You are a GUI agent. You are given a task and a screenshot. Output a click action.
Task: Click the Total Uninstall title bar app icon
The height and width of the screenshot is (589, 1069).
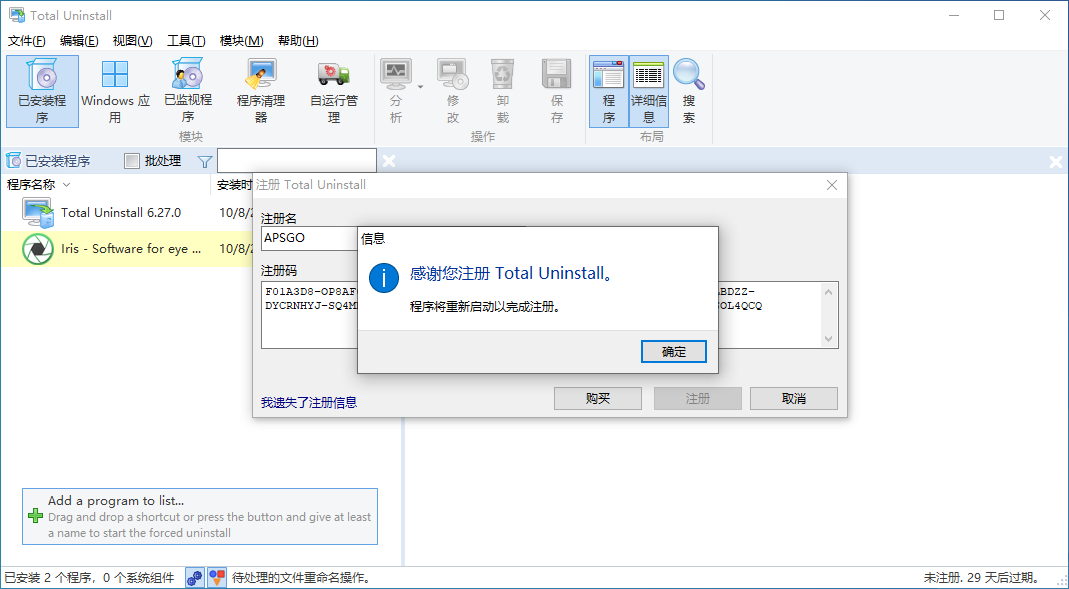16,15
